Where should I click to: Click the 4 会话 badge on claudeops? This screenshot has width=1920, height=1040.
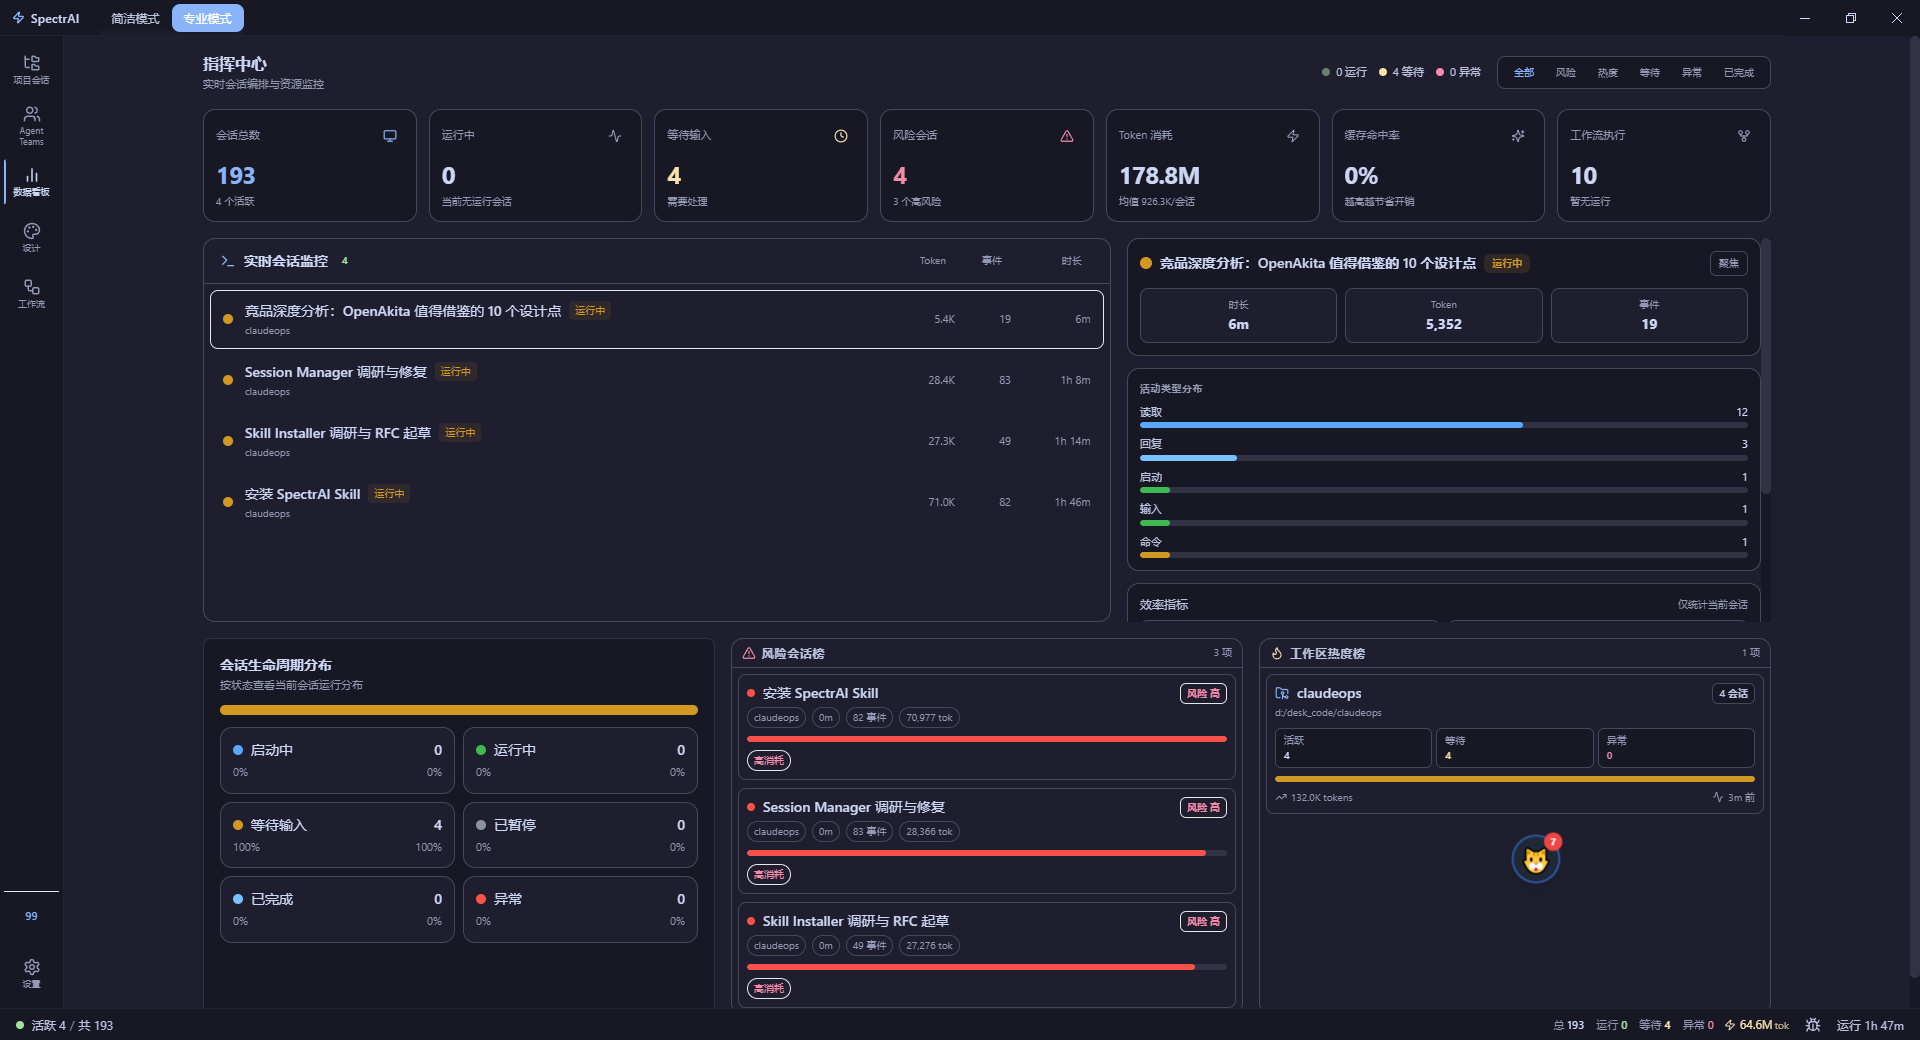1734,693
